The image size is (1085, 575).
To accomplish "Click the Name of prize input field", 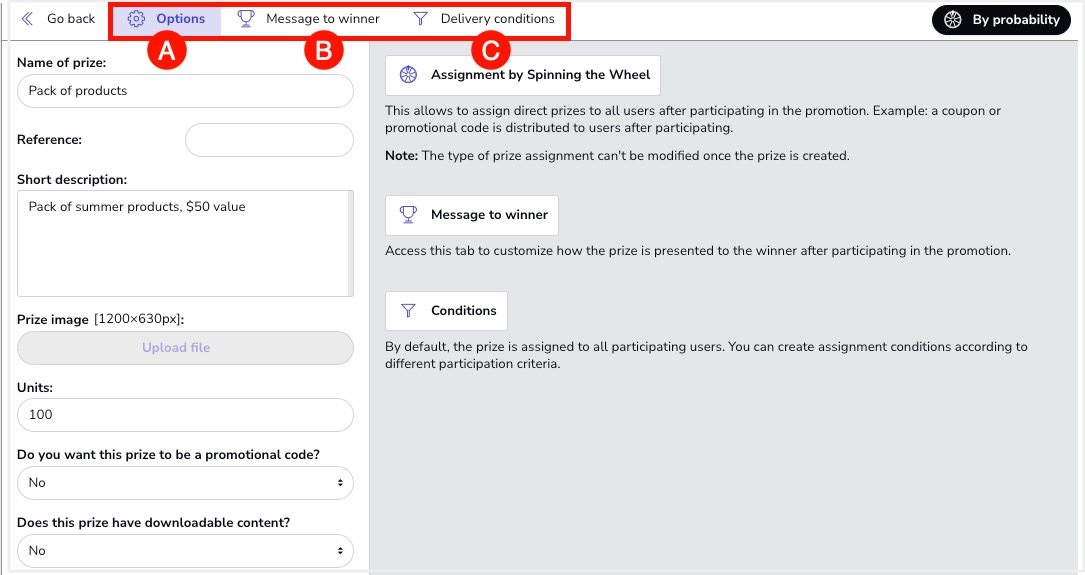I will tap(185, 91).
